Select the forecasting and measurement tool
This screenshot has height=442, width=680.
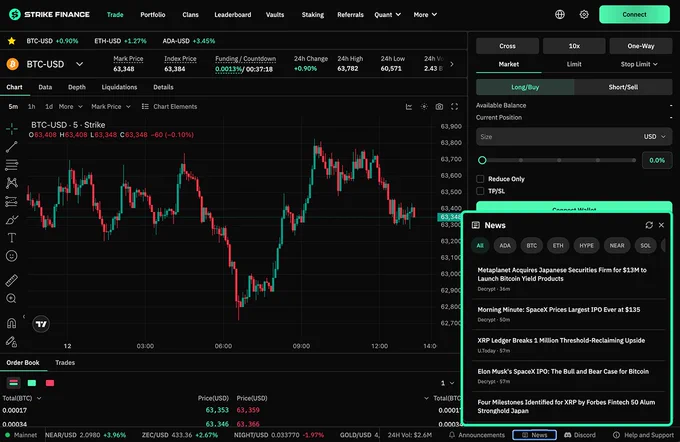pyautogui.click(x=12, y=201)
